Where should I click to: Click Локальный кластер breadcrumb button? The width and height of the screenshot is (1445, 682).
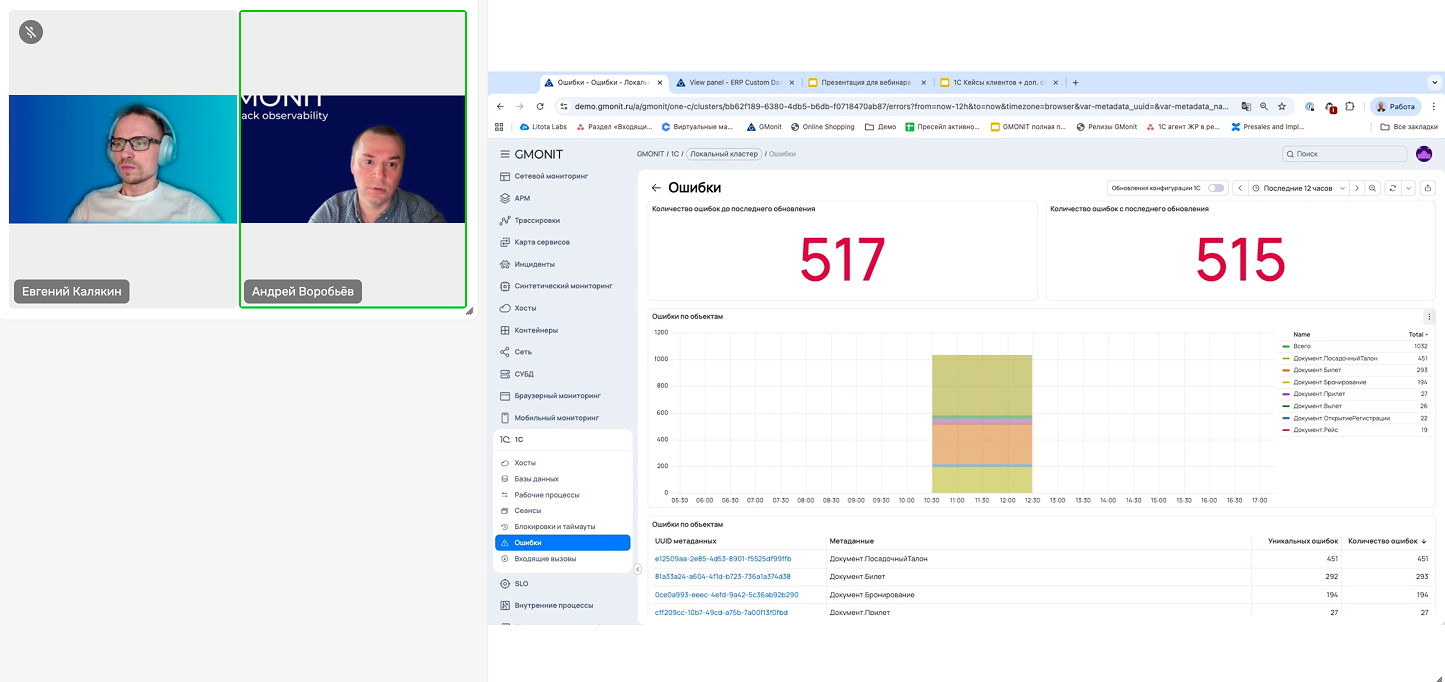click(x=724, y=154)
